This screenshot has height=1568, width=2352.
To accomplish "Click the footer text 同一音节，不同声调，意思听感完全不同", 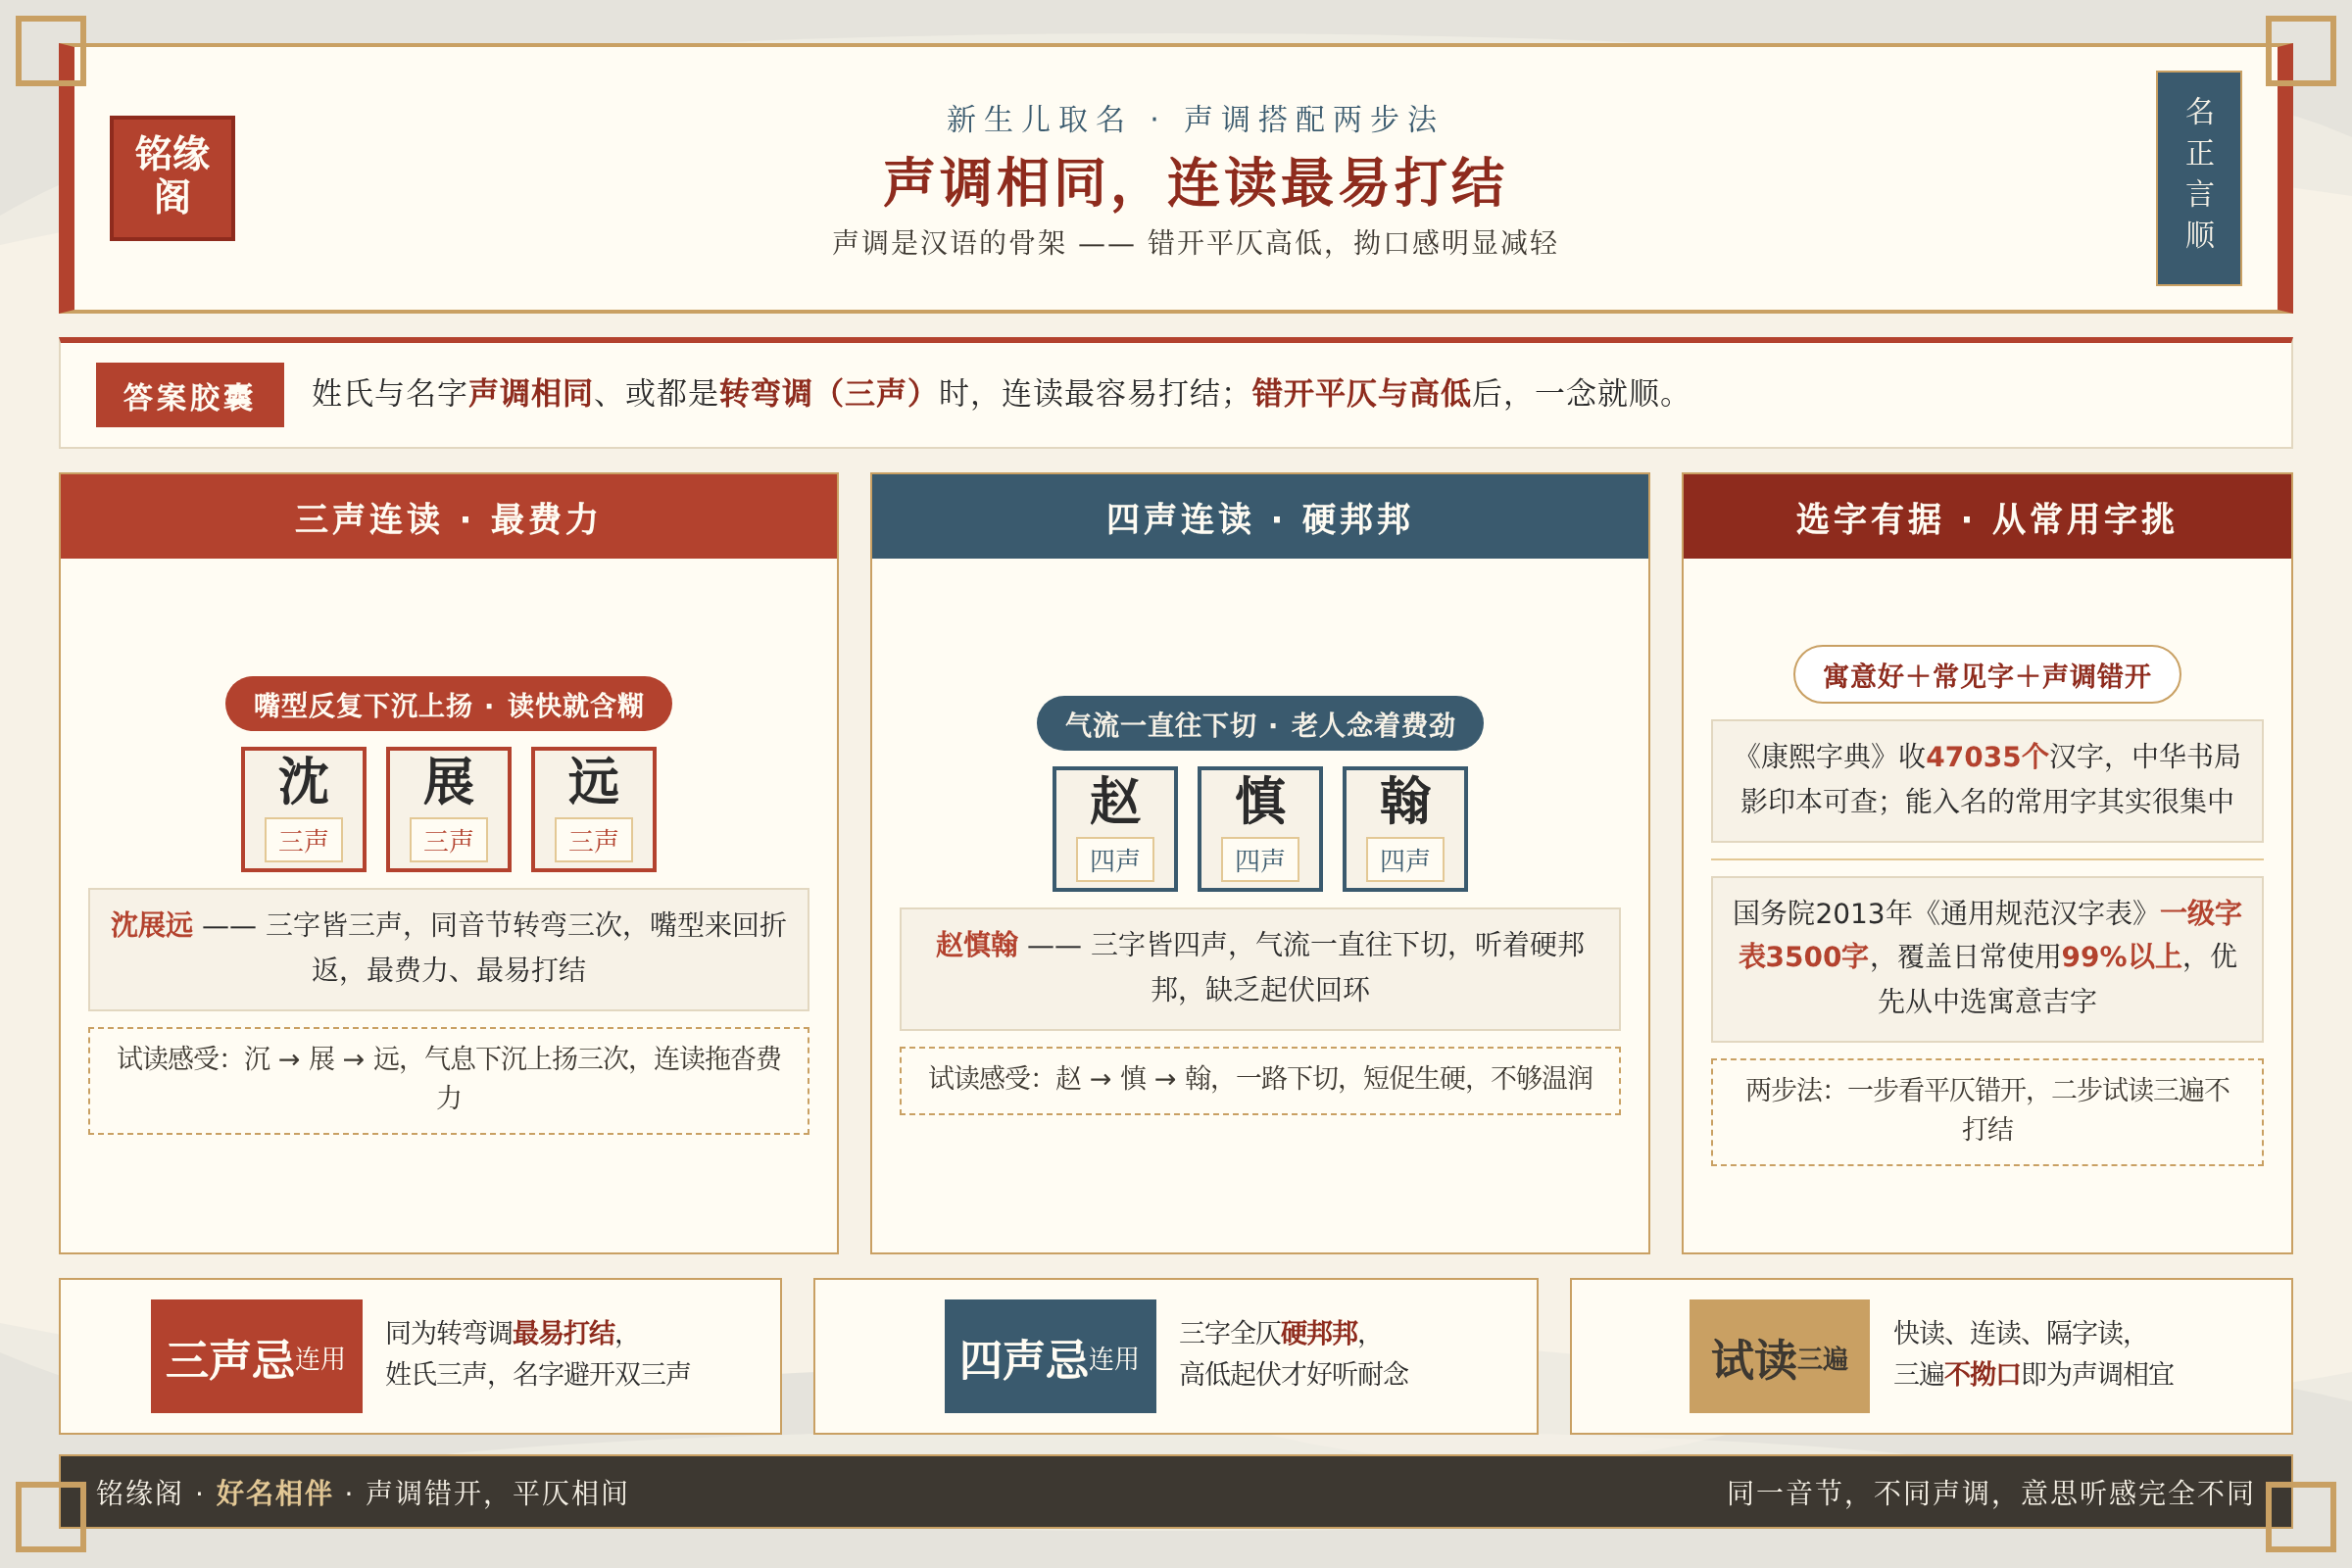I will point(1990,1493).
